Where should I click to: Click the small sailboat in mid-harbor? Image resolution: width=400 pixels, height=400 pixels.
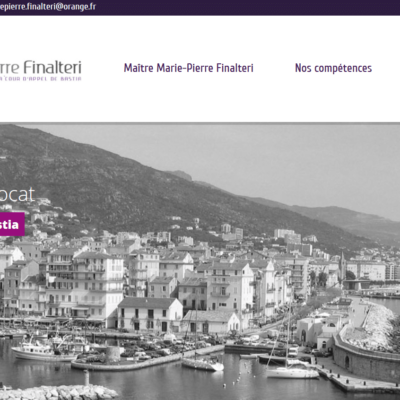point(203,364)
